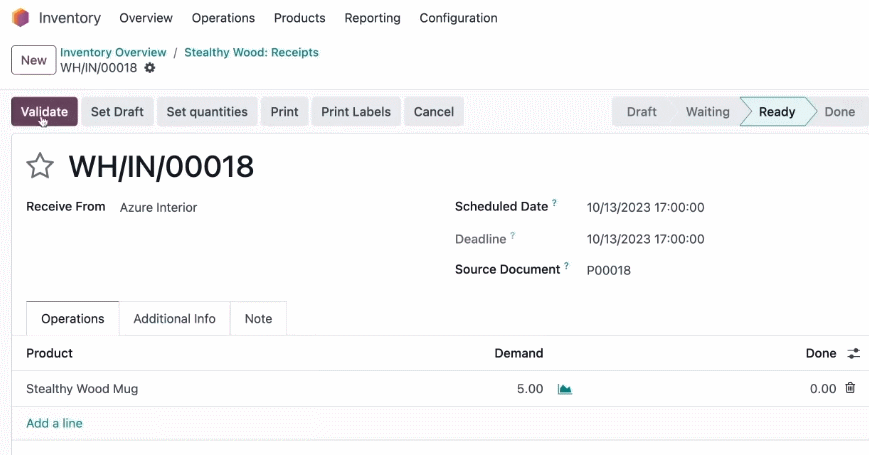Image resolution: width=869 pixels, height=455 pixels.
Task: Click the Deadline help question mark
Action: coord(513,236)
